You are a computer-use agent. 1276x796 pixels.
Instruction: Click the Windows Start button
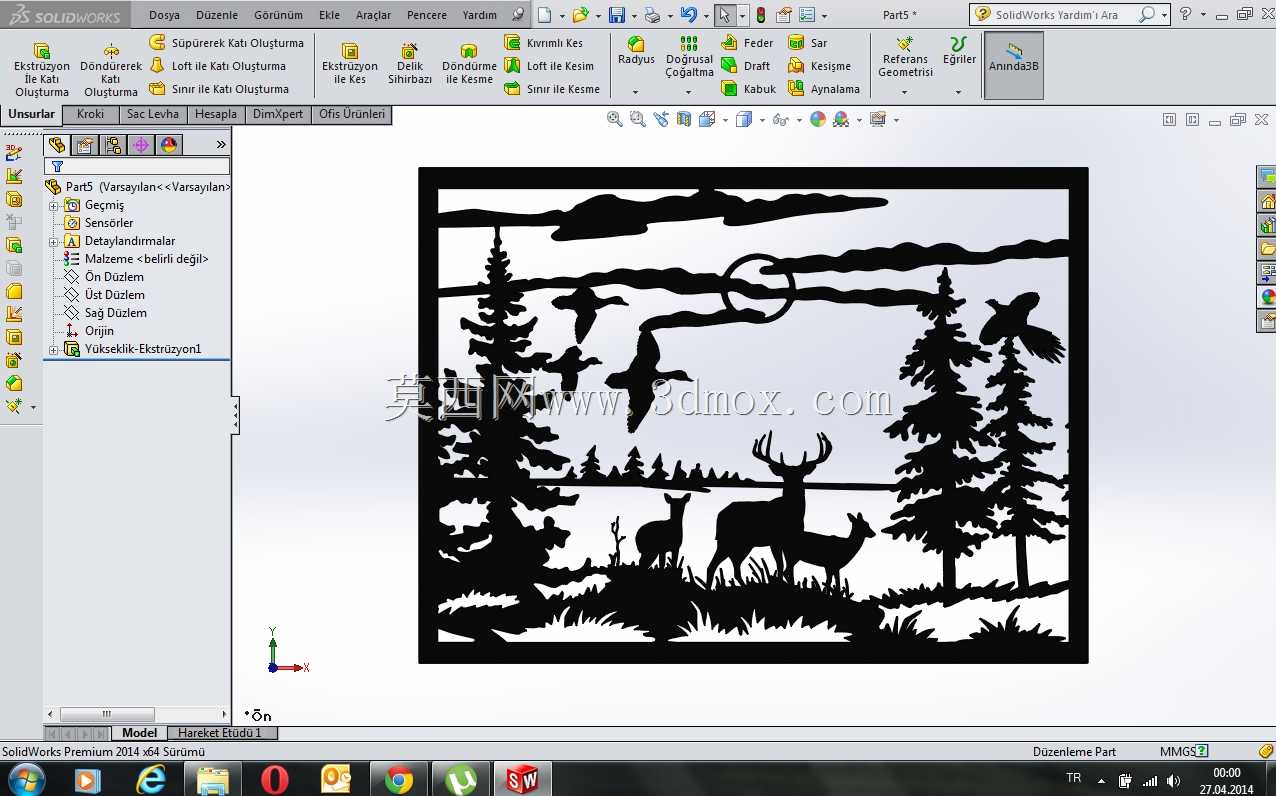click(26, 779)
